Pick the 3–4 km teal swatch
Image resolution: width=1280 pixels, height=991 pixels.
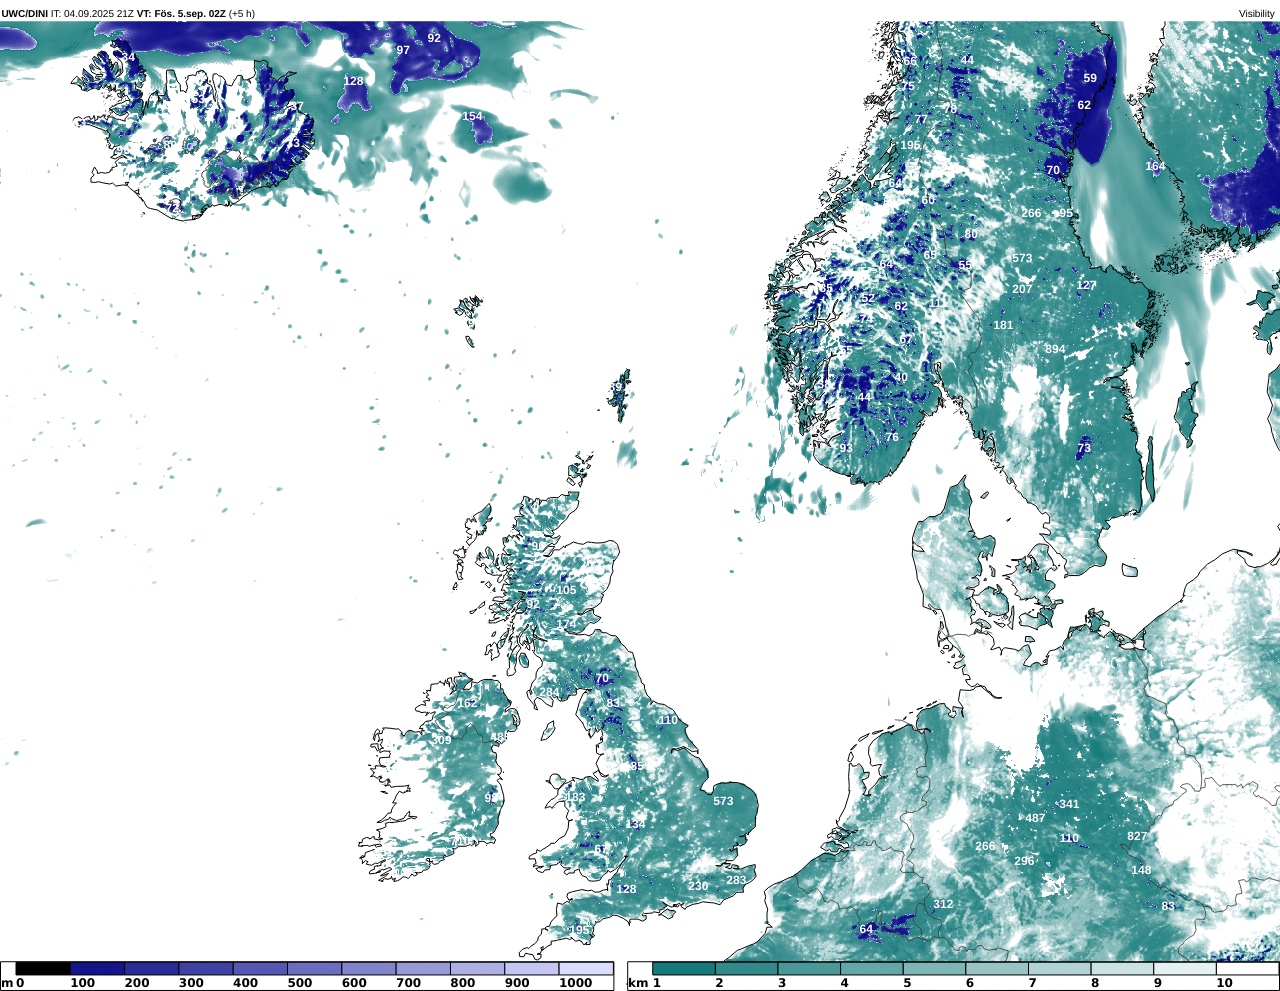pos(809,968)
